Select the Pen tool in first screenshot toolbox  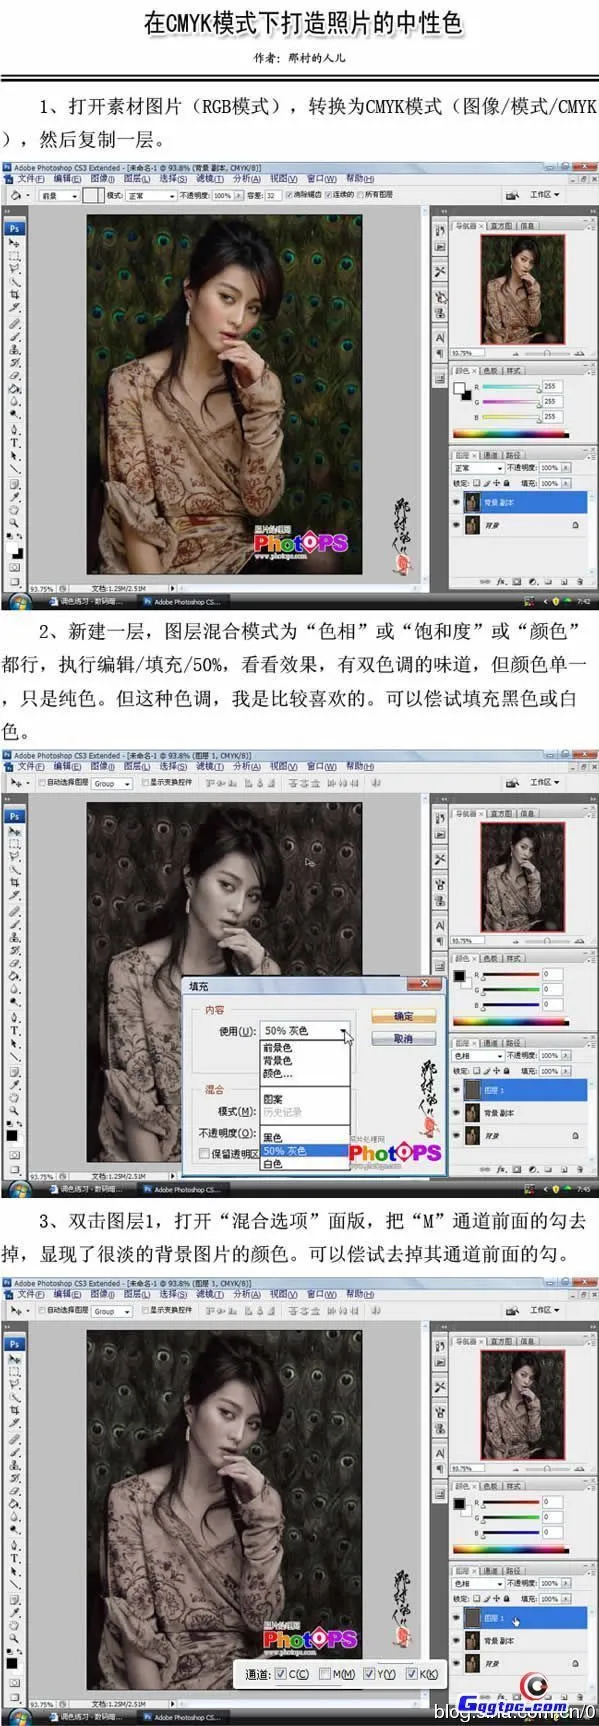(14, 429)
